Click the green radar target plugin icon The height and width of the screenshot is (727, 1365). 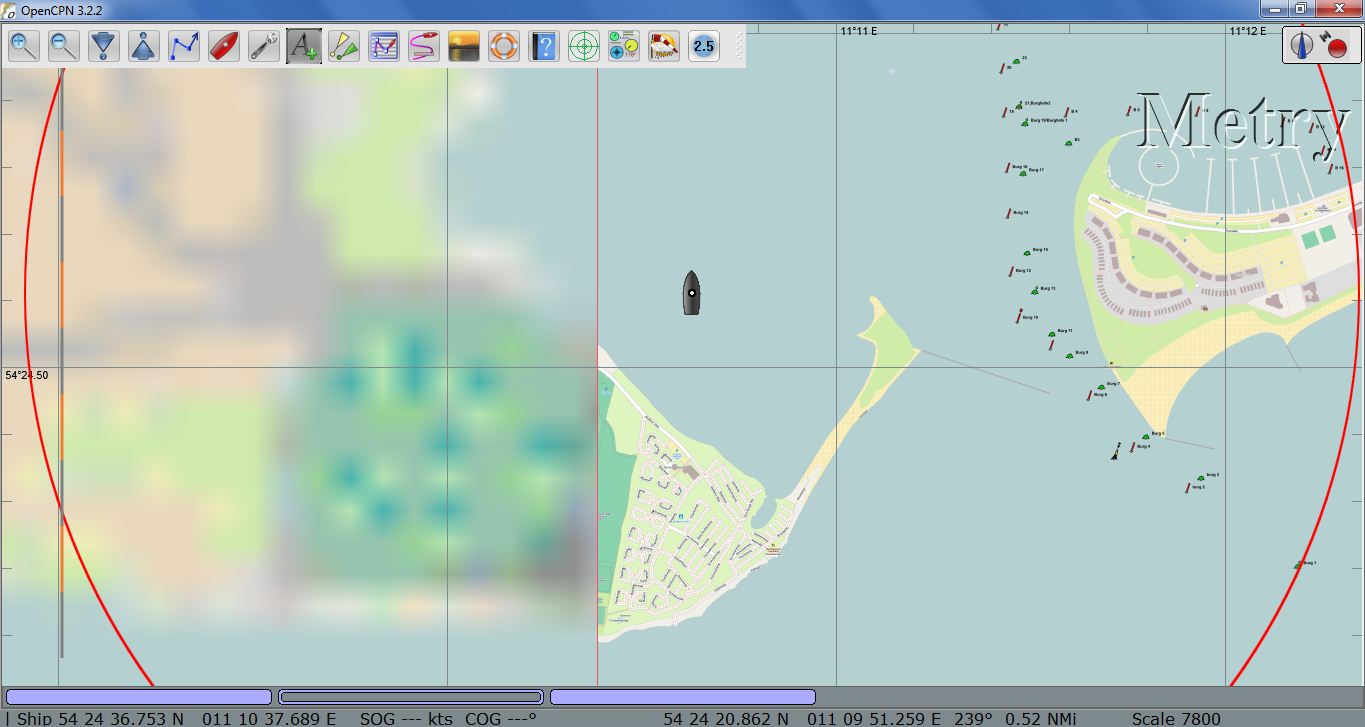click(584, 46)
